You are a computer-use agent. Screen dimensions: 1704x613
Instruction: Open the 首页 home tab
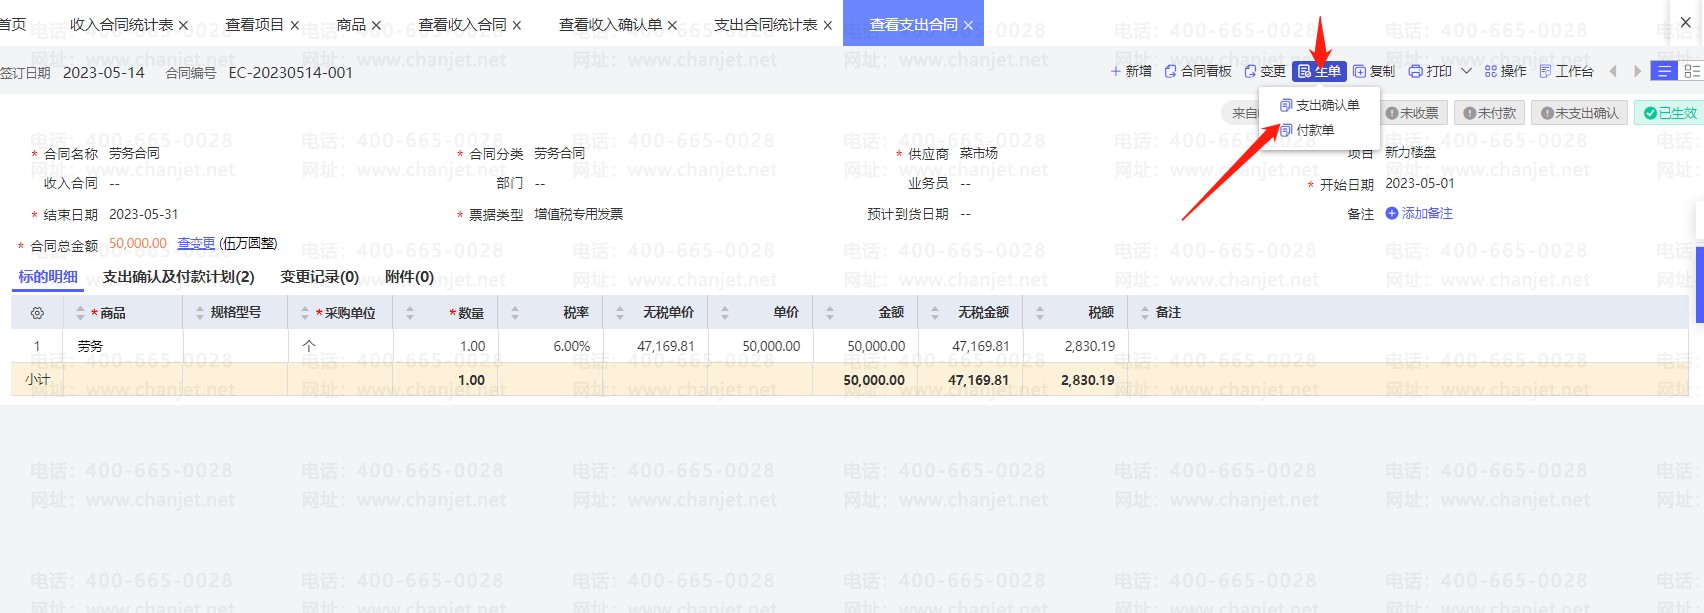point(13,24)
